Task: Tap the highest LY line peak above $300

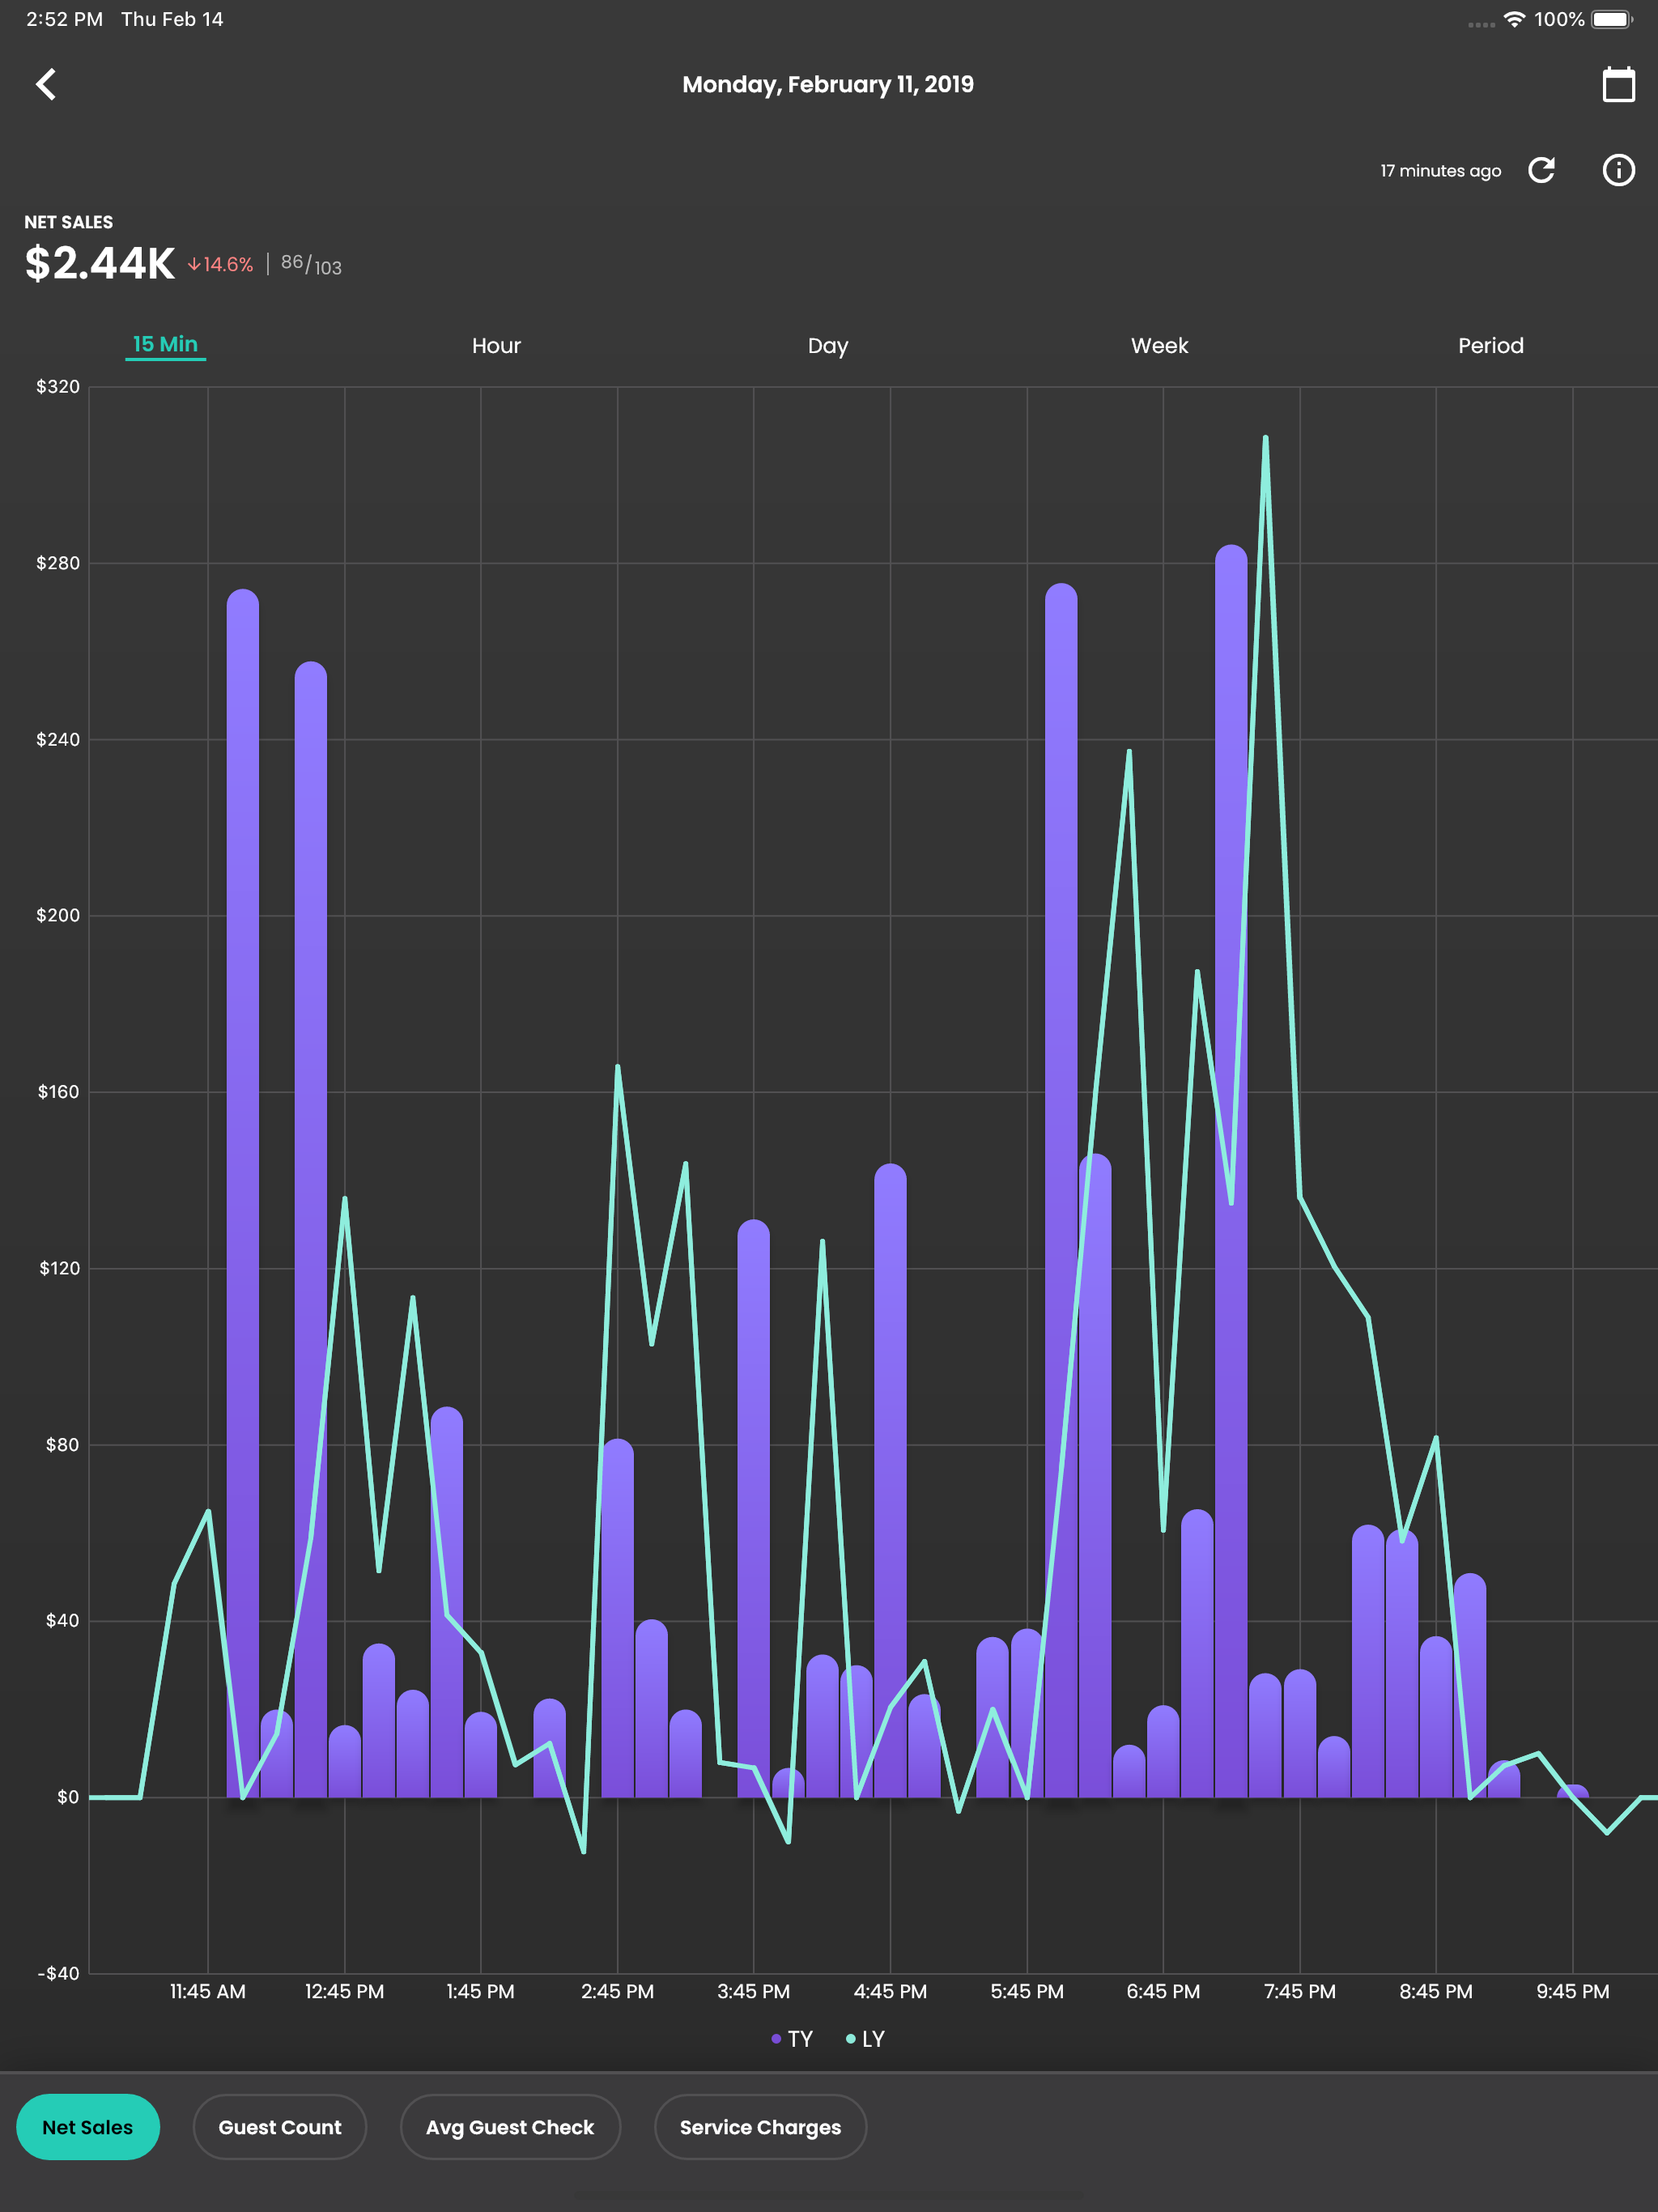Action: [1265, 438]
